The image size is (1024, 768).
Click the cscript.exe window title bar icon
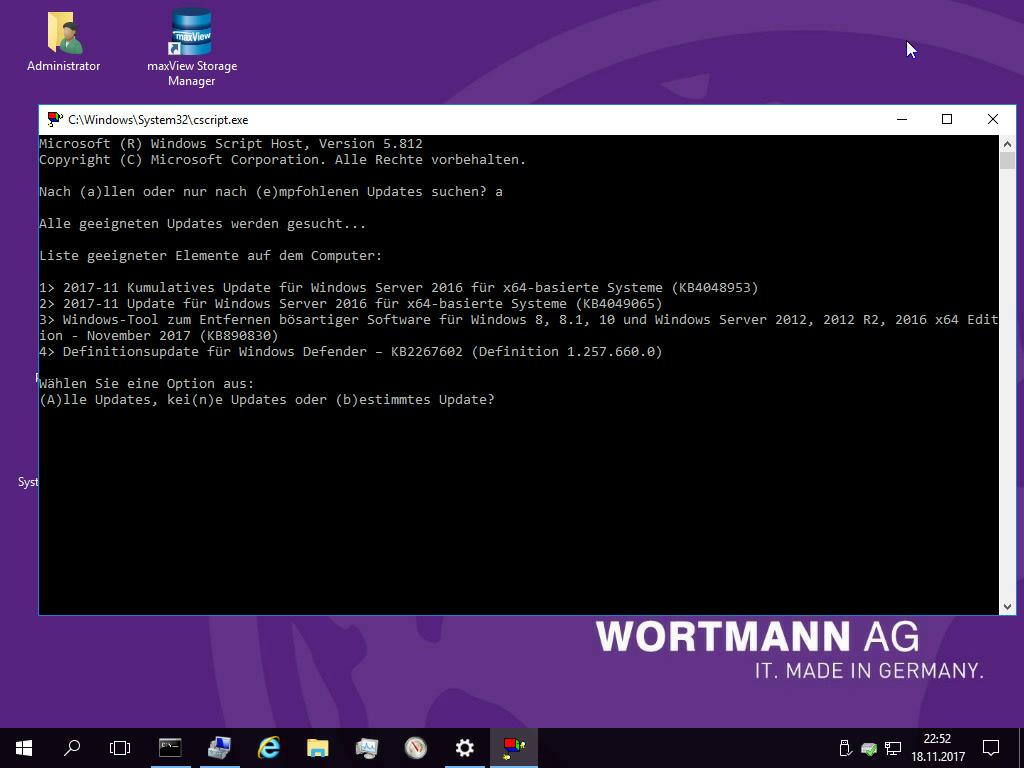click(55, 119)
